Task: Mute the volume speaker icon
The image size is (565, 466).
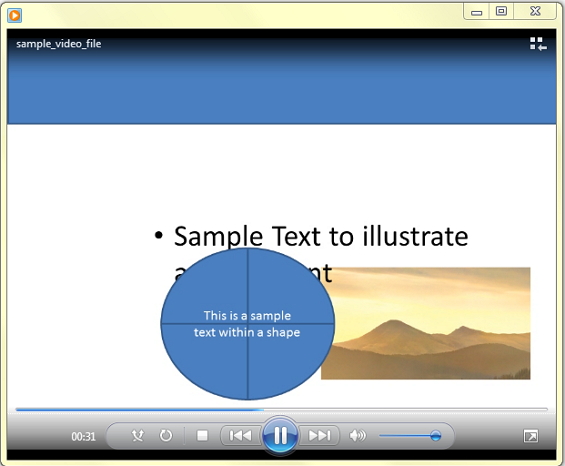Action: [357, 436]
